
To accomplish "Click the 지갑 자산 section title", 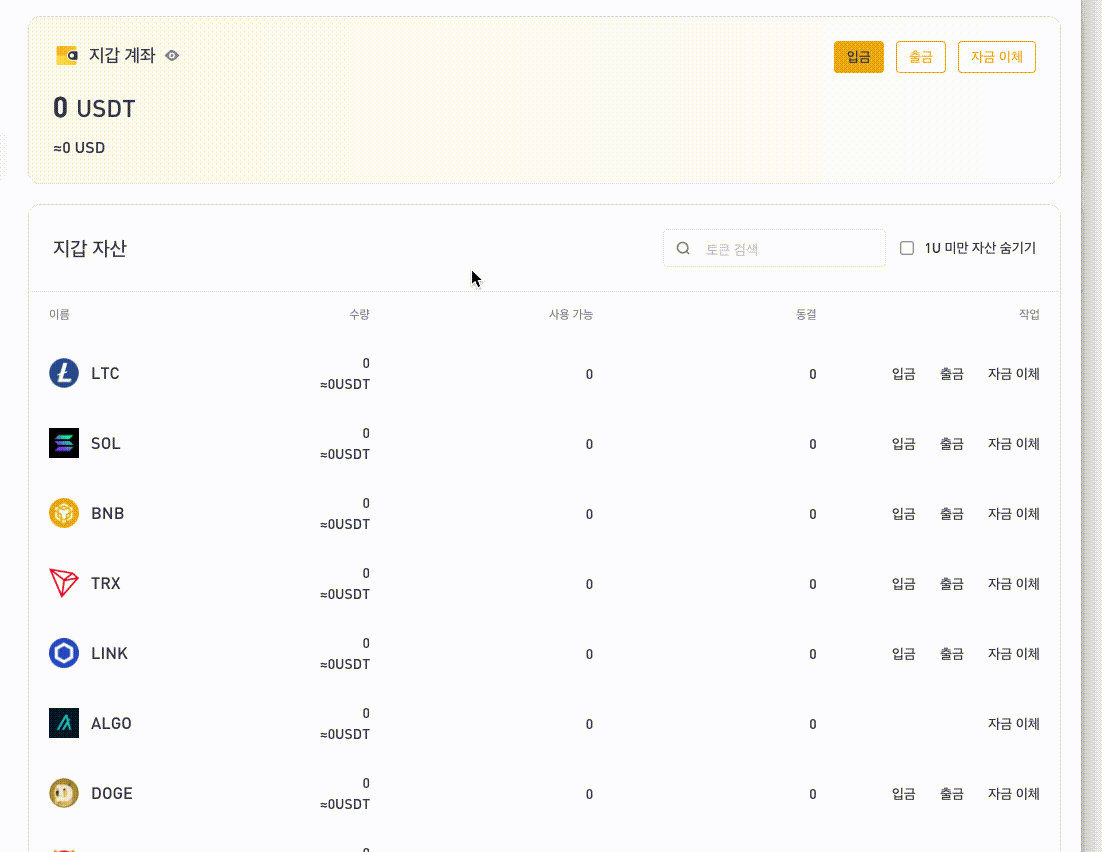I will 90,248.
